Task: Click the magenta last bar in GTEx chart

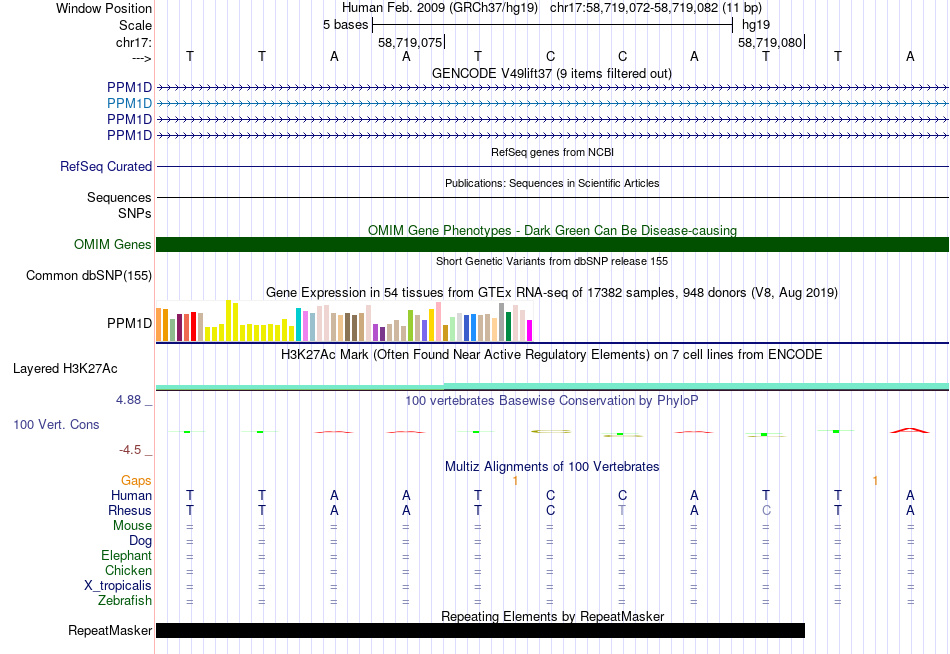Action: [529, 330]
